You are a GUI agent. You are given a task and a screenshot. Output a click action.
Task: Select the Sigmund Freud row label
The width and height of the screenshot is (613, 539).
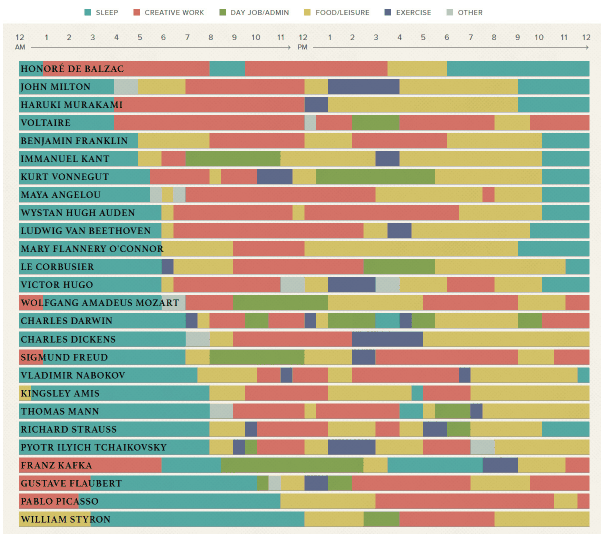(x=64, y=357)
